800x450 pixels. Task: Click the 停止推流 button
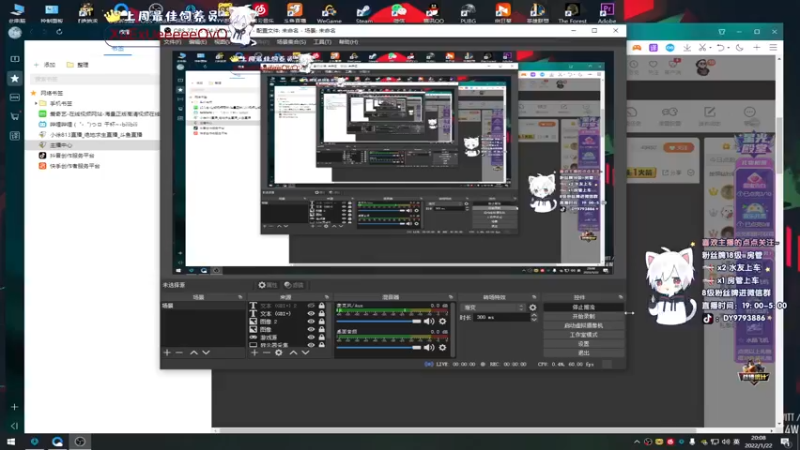pyautogui.click(x=584, y=307)
